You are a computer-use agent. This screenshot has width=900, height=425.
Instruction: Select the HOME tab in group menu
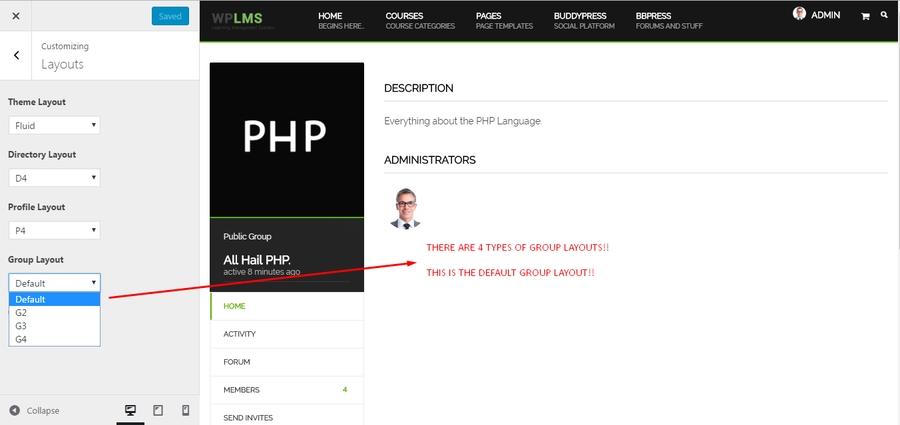click(287, 306)
